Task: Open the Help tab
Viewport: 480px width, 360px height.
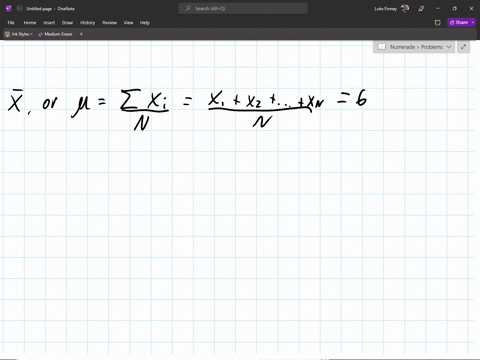Action: (x=145, y=23)
